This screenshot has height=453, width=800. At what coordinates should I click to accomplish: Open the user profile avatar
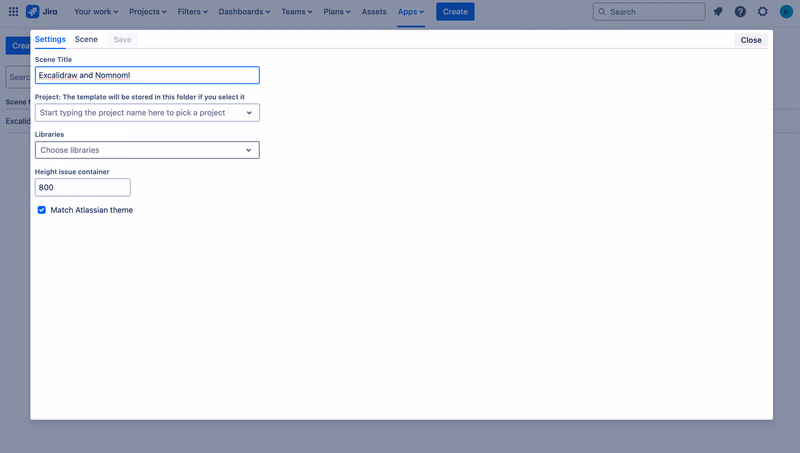[x=786, y=11]
